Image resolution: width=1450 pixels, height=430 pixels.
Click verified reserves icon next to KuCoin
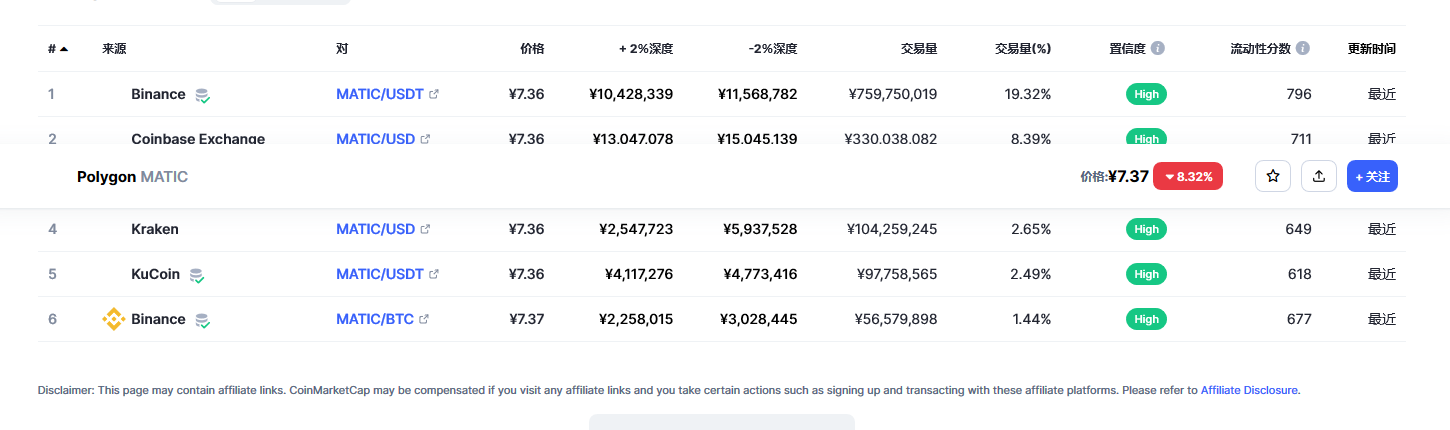click(197, 275)
